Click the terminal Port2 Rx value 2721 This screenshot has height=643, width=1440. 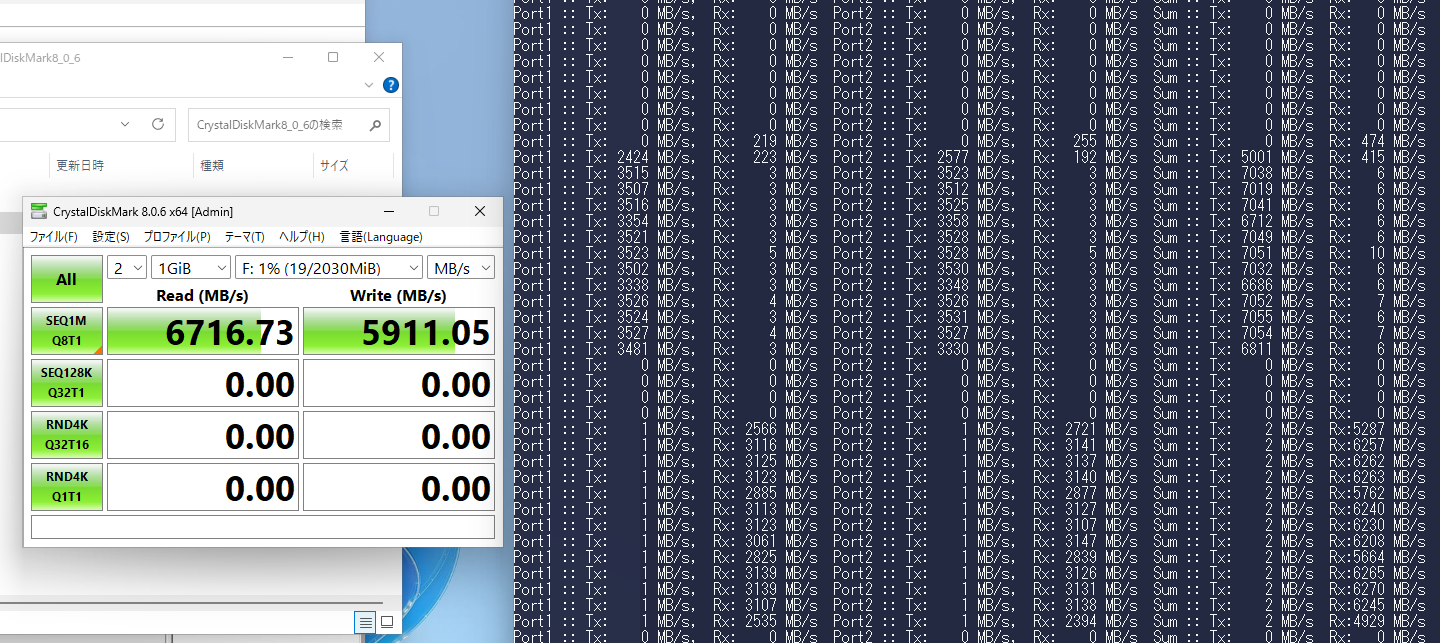pos(1082,429)
